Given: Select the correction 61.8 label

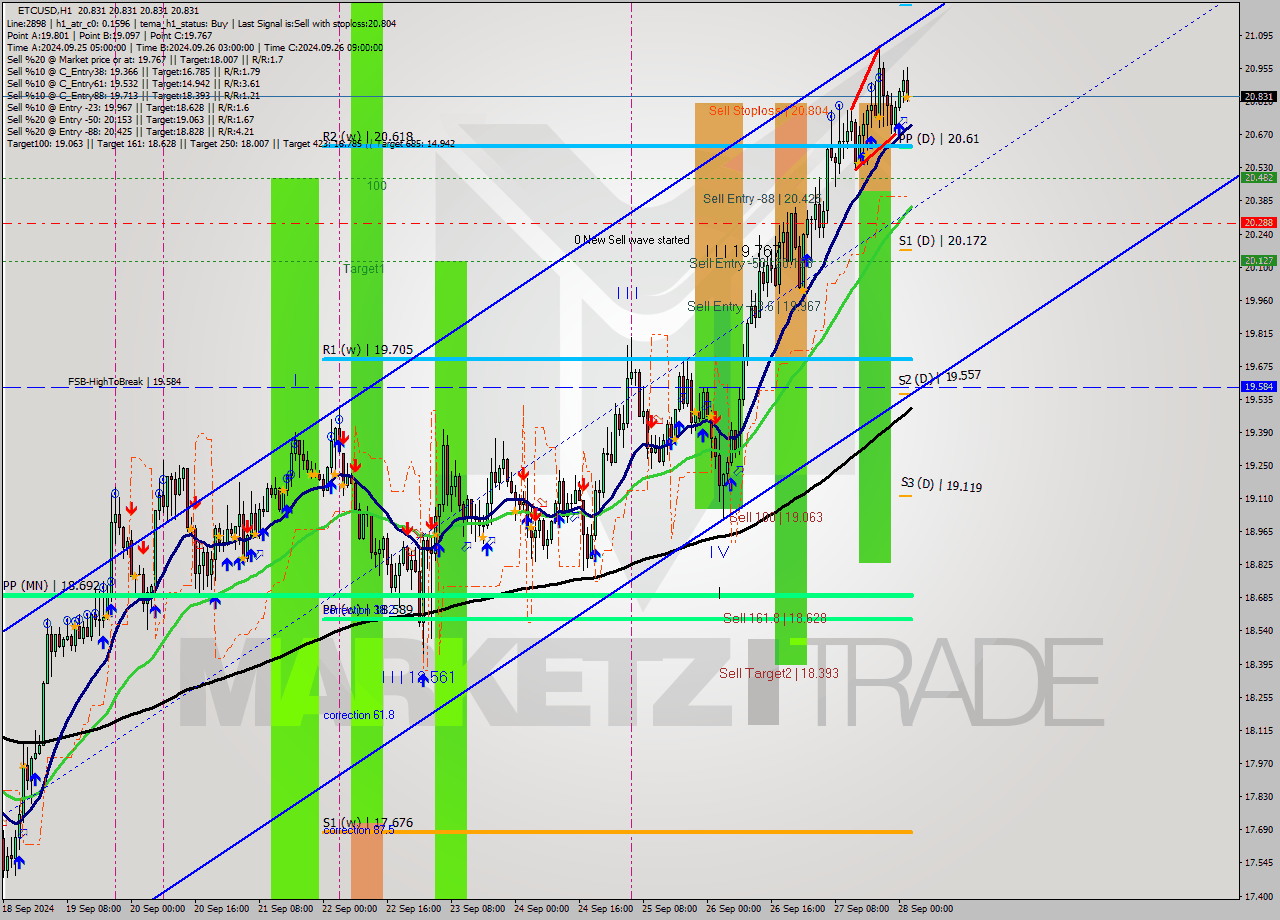Looking at the screenshot, I should [358, 715].
